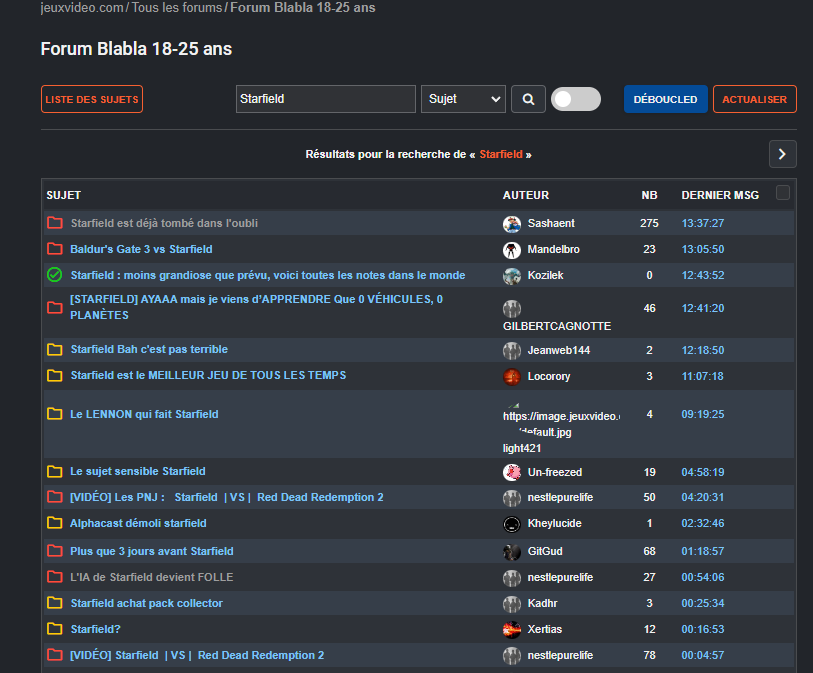
Task: Open the topic "Le sujet sensible Starfield"
Action: (x=138, y=471)
